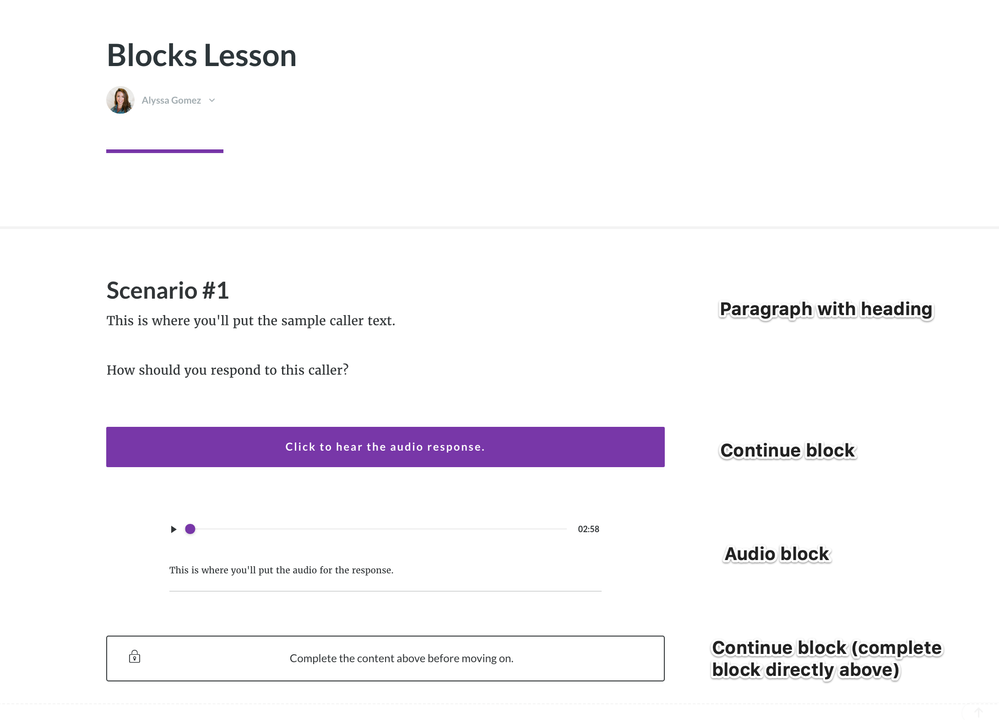This screenshot has width=999, height=720.
Task: Click the middle of the audio progress track
Action: (380, 529)
